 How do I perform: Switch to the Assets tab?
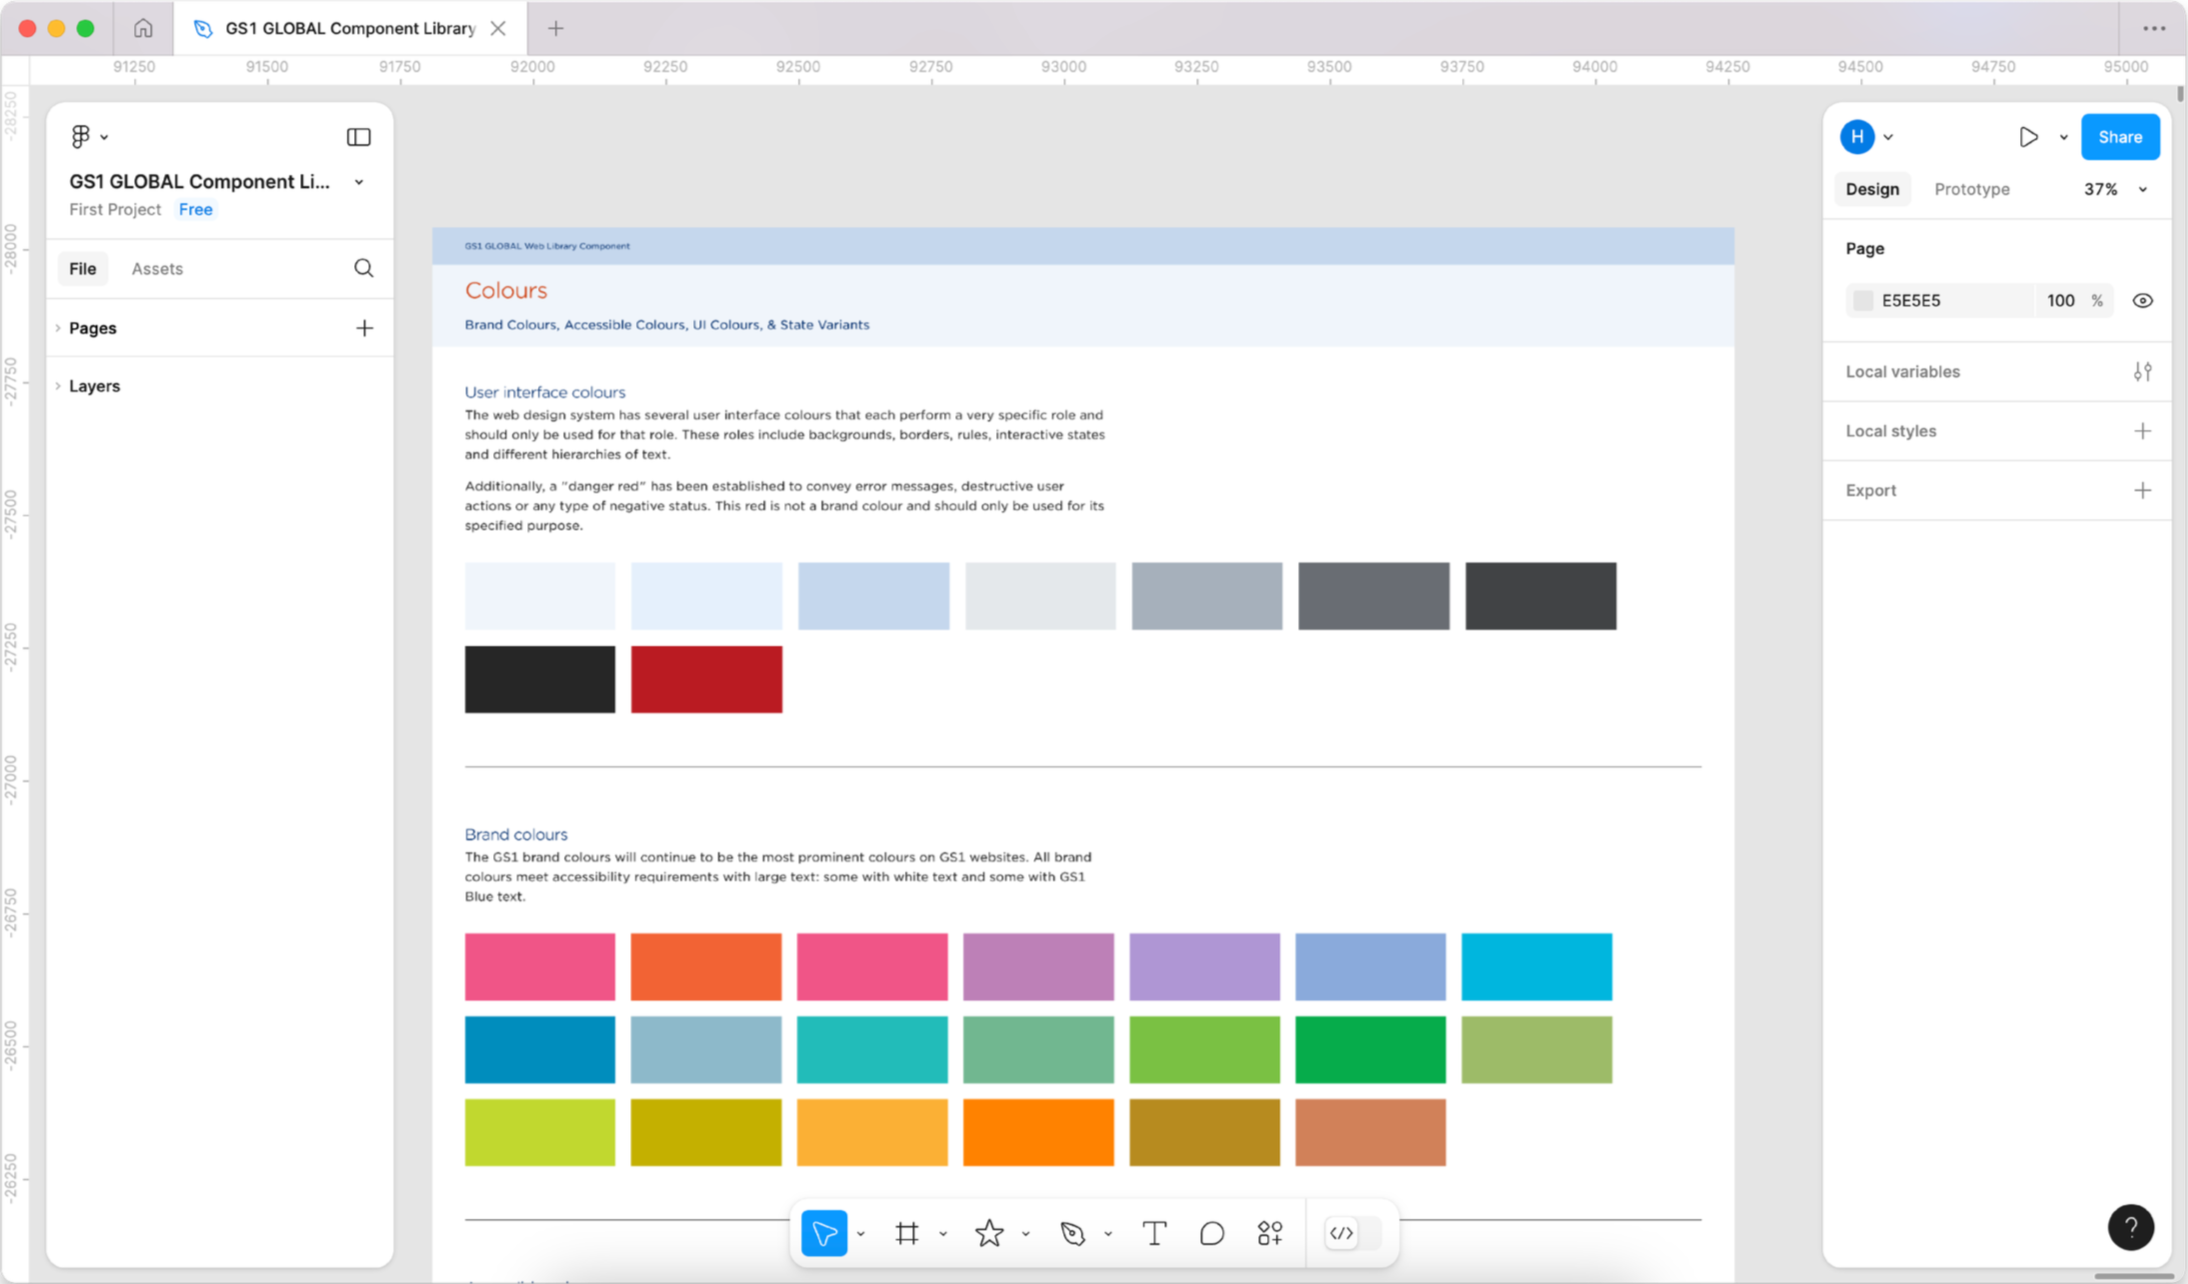point(157,268)
